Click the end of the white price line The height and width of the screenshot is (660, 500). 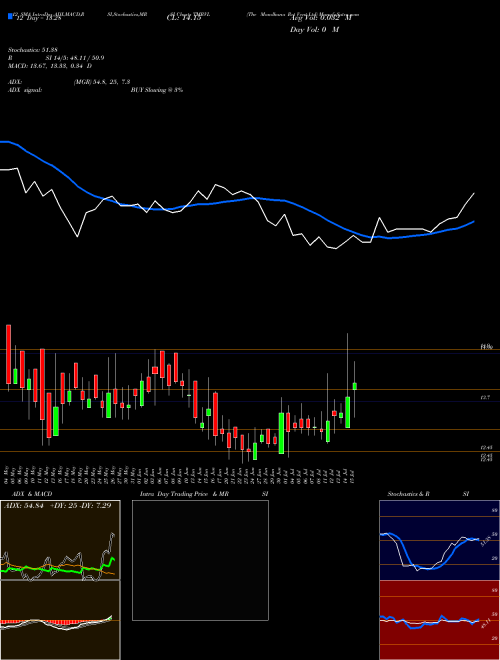click(x=474, y=193)
